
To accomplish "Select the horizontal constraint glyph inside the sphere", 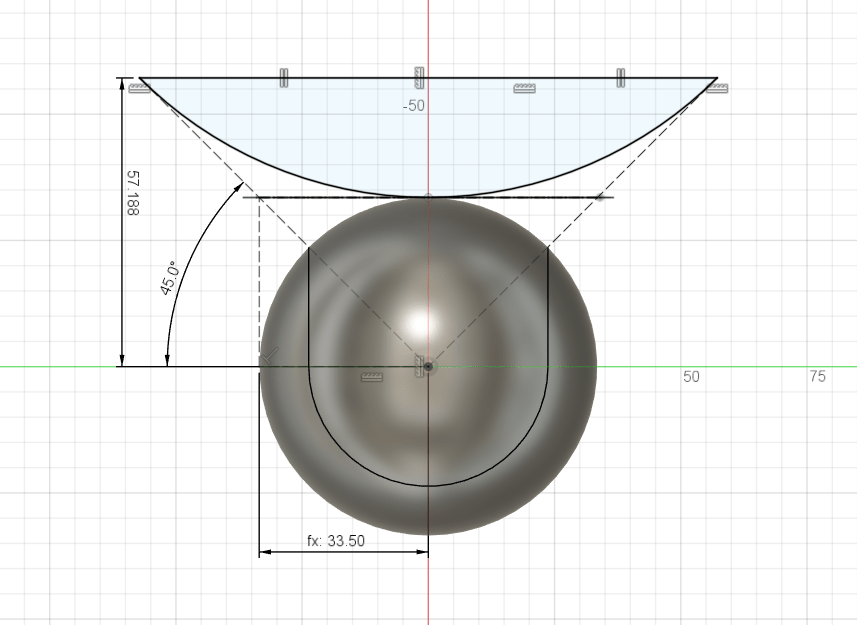I will (x=372, y=377).
